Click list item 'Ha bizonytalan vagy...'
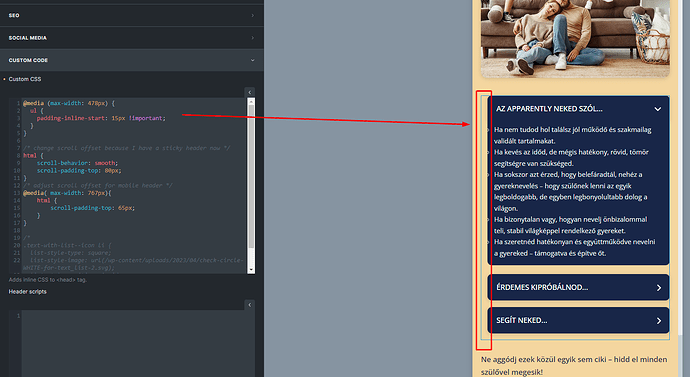 click(570, 225)
